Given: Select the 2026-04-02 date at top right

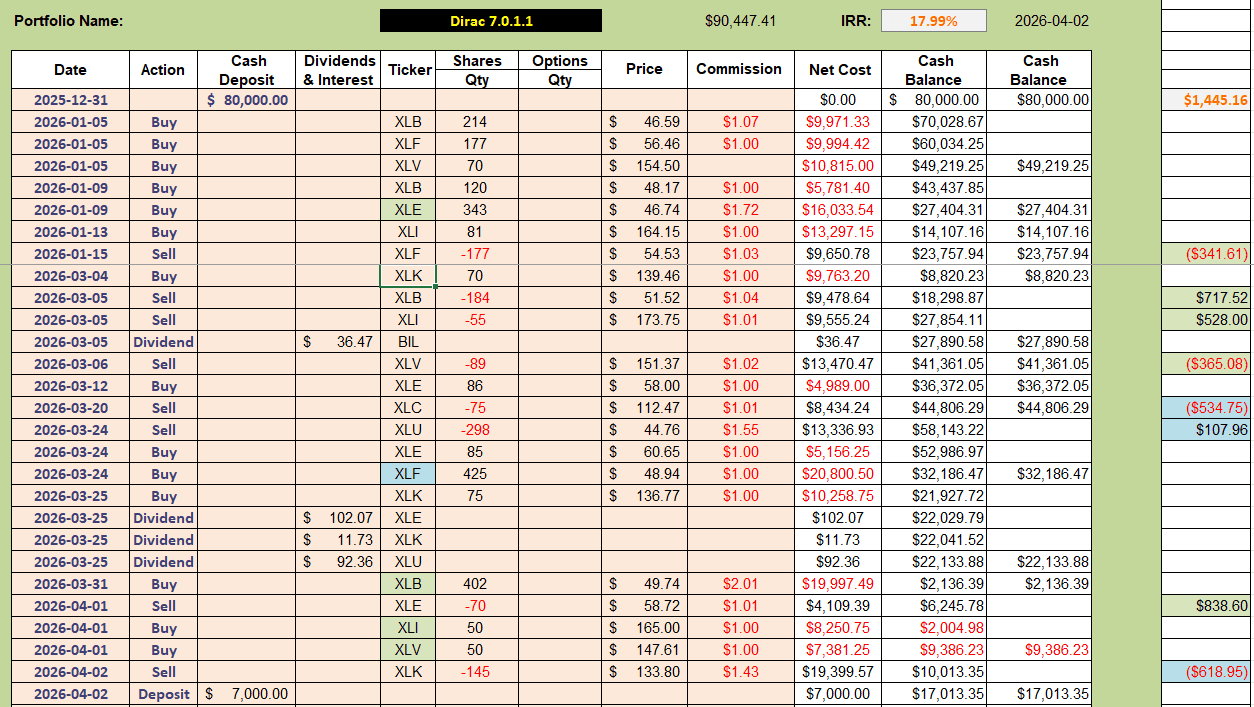Looking at the screenshot, I should (x=1052, y=21).
